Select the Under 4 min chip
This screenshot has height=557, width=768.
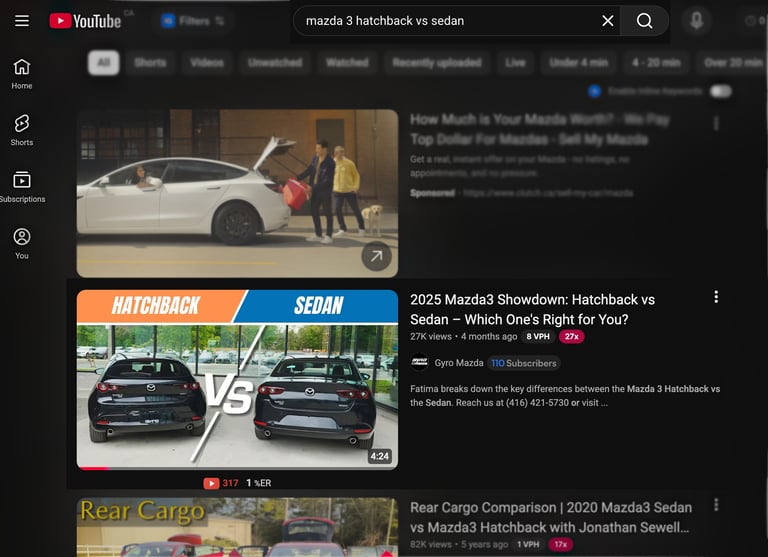[578, 63]
